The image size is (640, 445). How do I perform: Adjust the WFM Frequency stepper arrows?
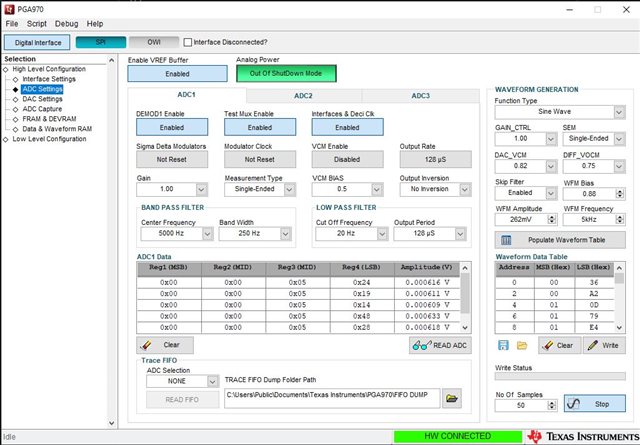pos(620,220)
